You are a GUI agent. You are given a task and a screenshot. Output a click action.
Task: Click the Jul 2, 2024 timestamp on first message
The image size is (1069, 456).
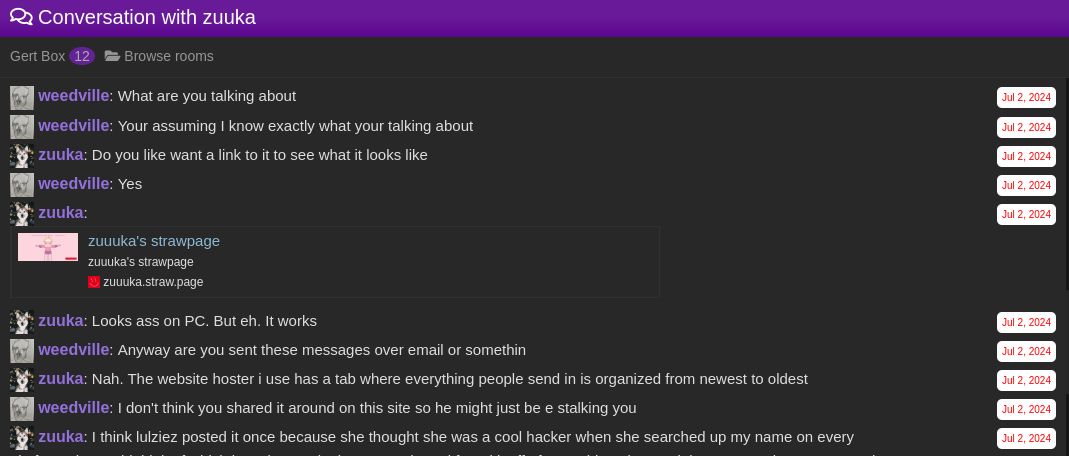point(1026,98)
